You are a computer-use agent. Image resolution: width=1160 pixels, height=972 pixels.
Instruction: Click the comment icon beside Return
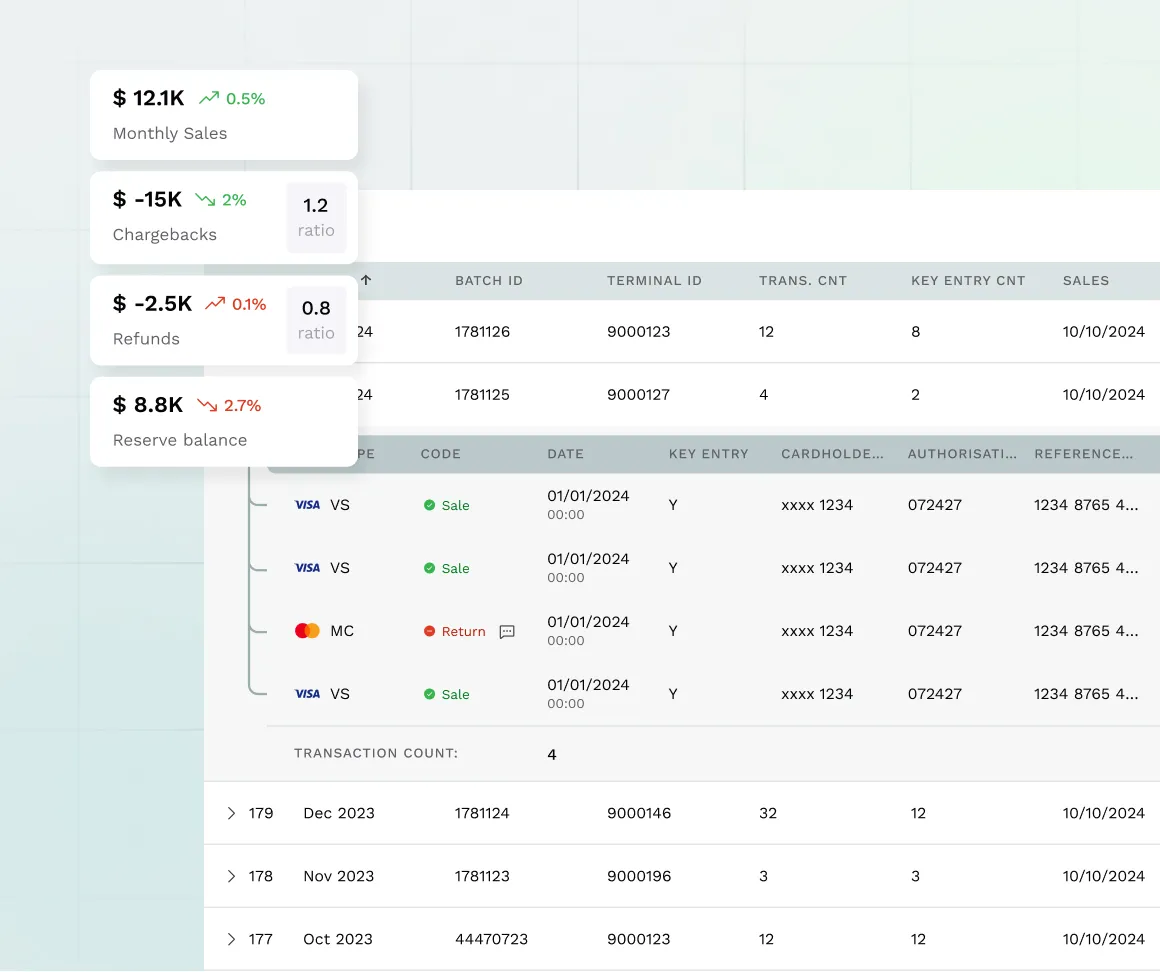507,632
